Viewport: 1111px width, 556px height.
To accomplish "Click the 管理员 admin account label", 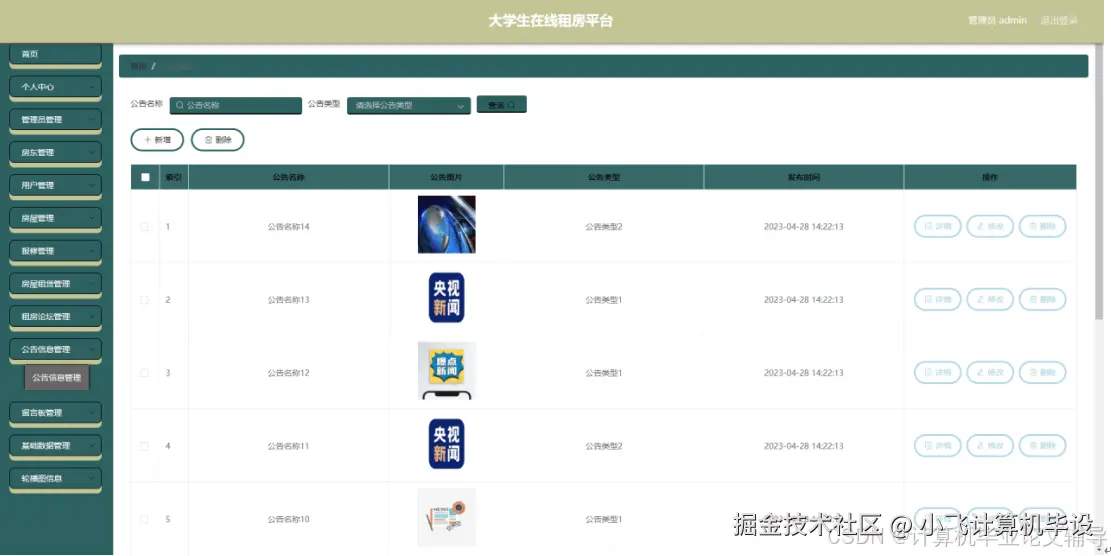I will coord(997,21).
